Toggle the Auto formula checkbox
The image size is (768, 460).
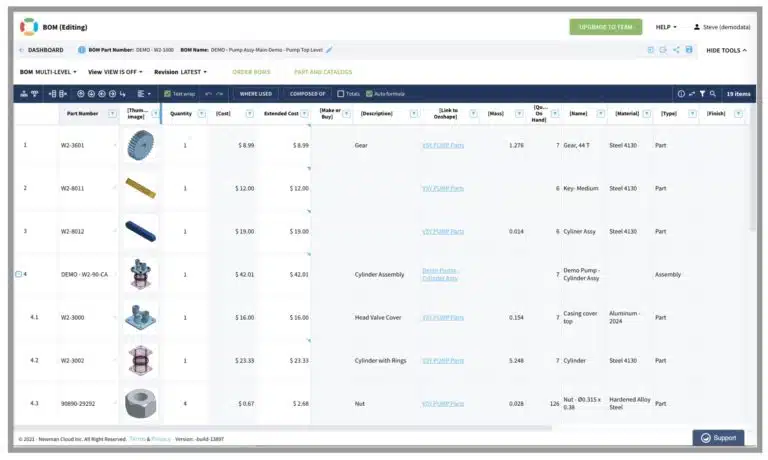369,94
